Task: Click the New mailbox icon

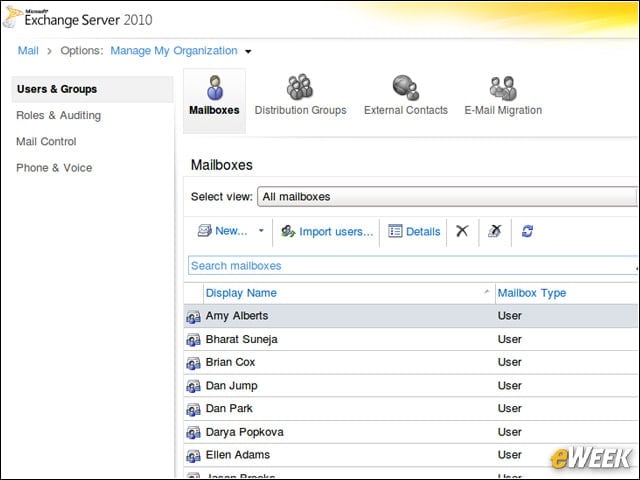Action: [204, 231]
